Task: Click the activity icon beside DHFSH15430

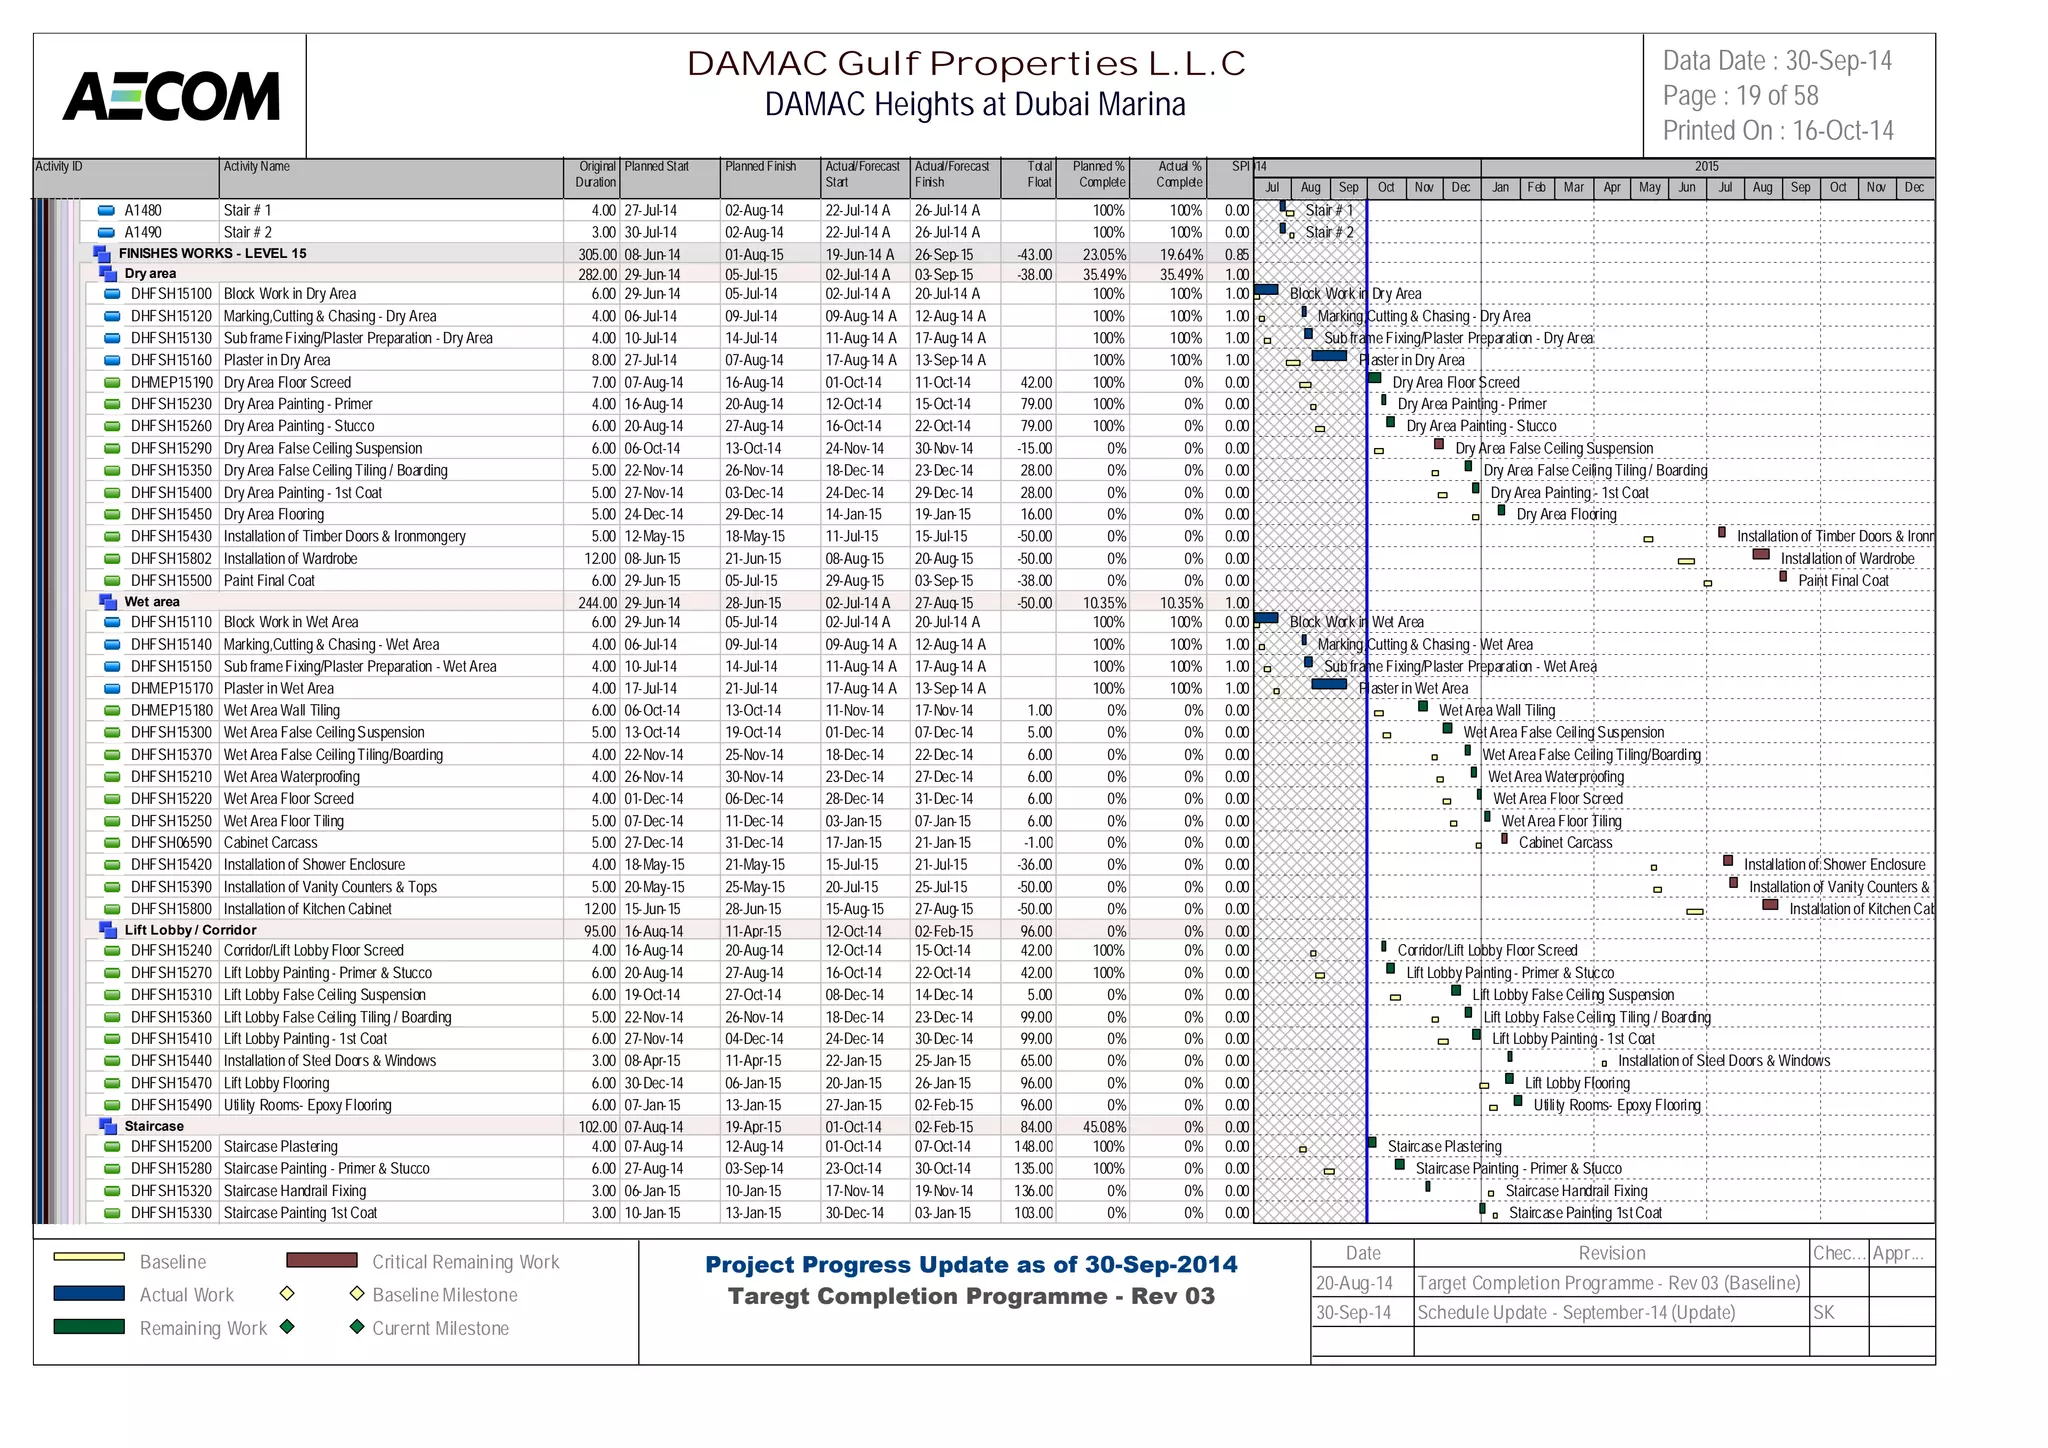Action: coord(112,536)
